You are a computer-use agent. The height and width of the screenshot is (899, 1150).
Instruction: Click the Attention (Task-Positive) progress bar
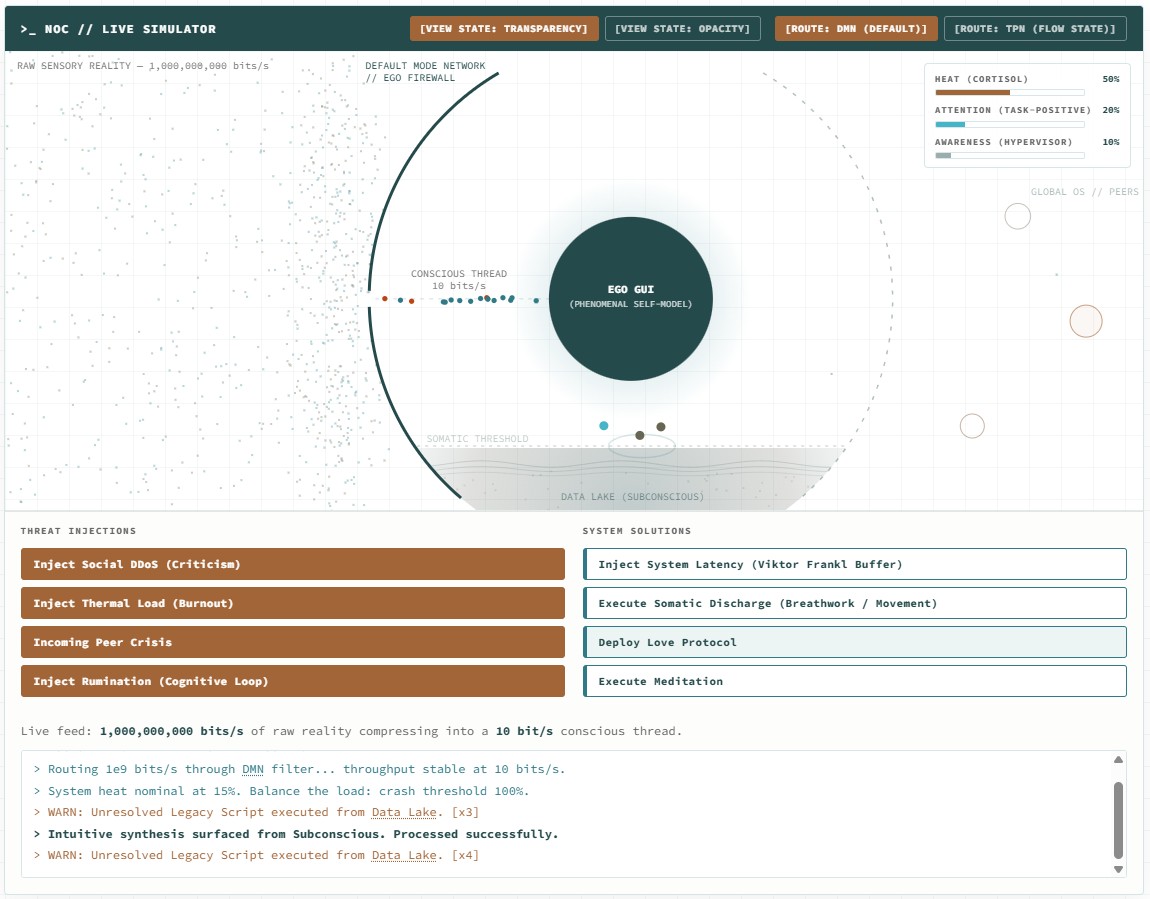(1010, 124)
